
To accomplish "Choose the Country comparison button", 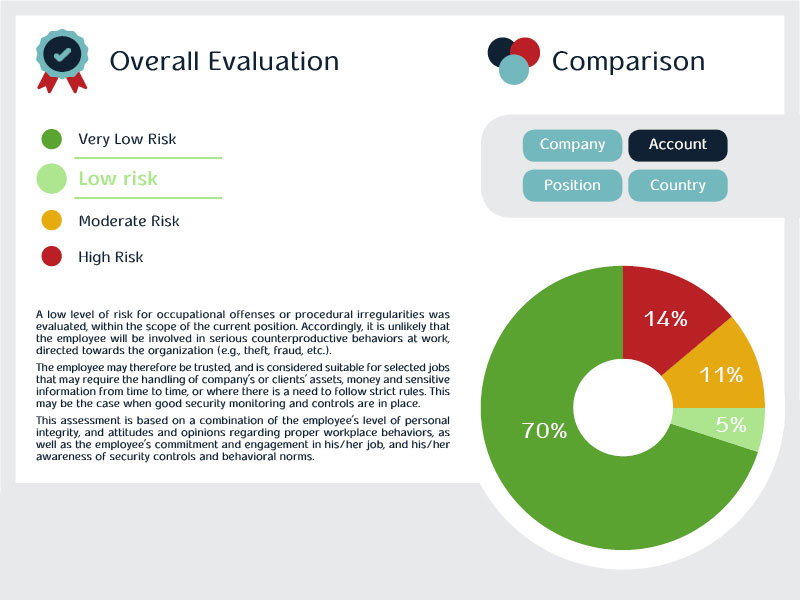I will 677,185.
